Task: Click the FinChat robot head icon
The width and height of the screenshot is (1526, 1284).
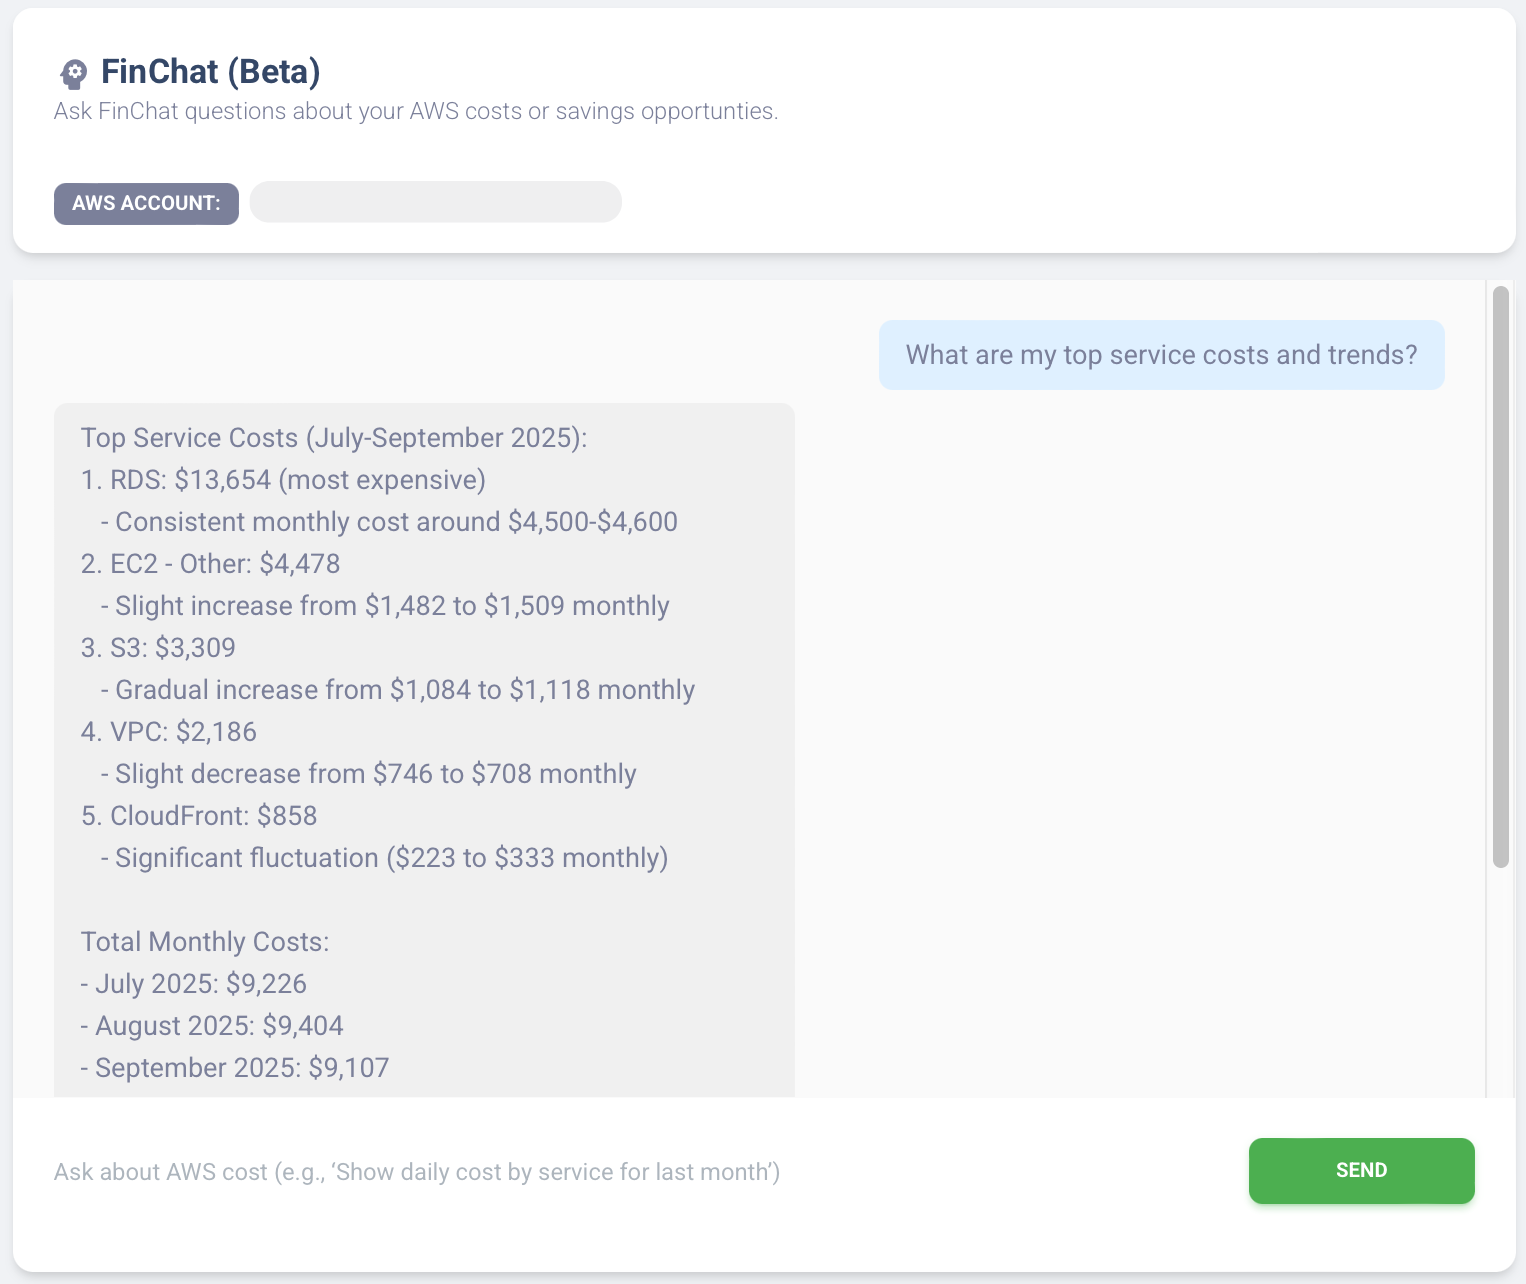Action: click(72, 71)
